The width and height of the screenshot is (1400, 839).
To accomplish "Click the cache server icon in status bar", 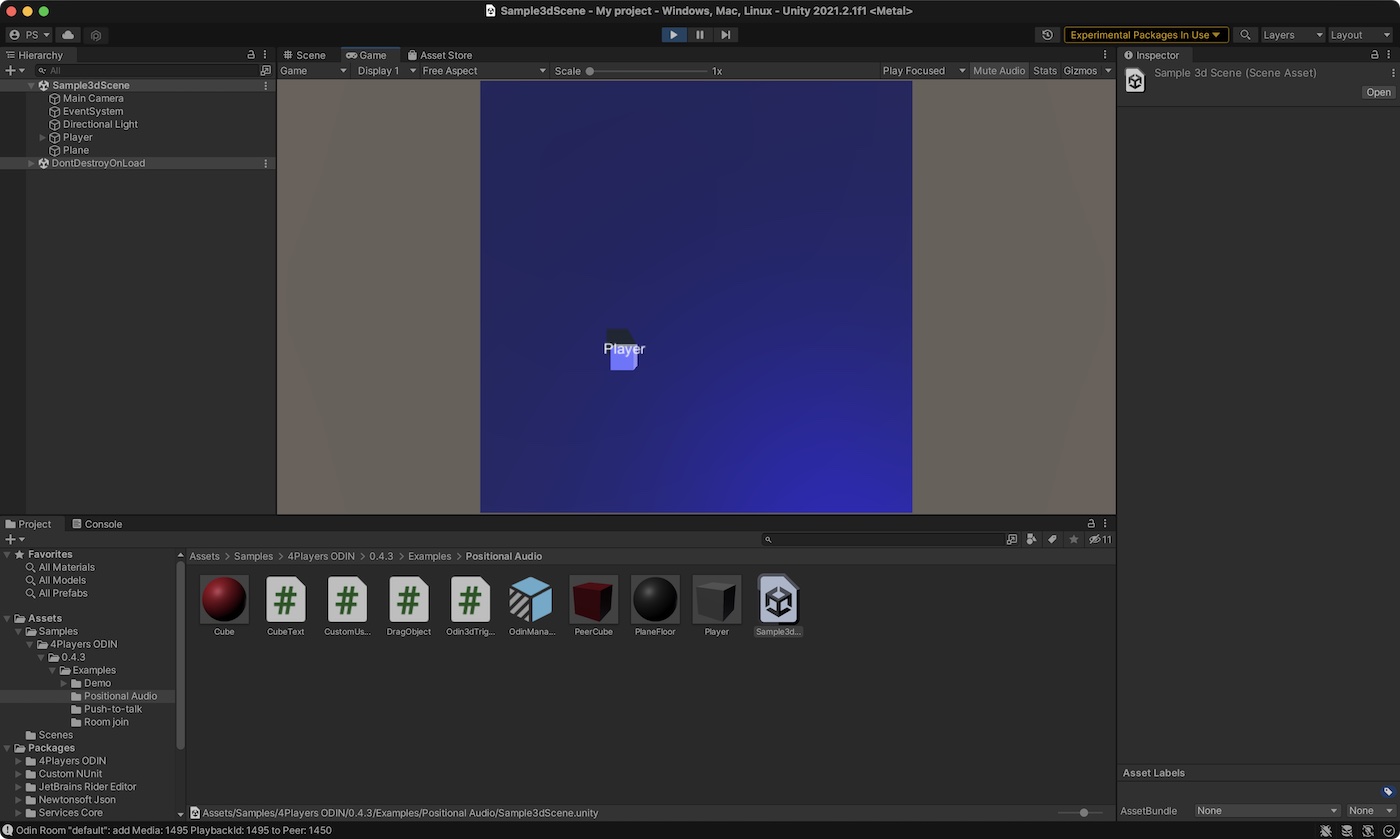I will coord(1348,831).
